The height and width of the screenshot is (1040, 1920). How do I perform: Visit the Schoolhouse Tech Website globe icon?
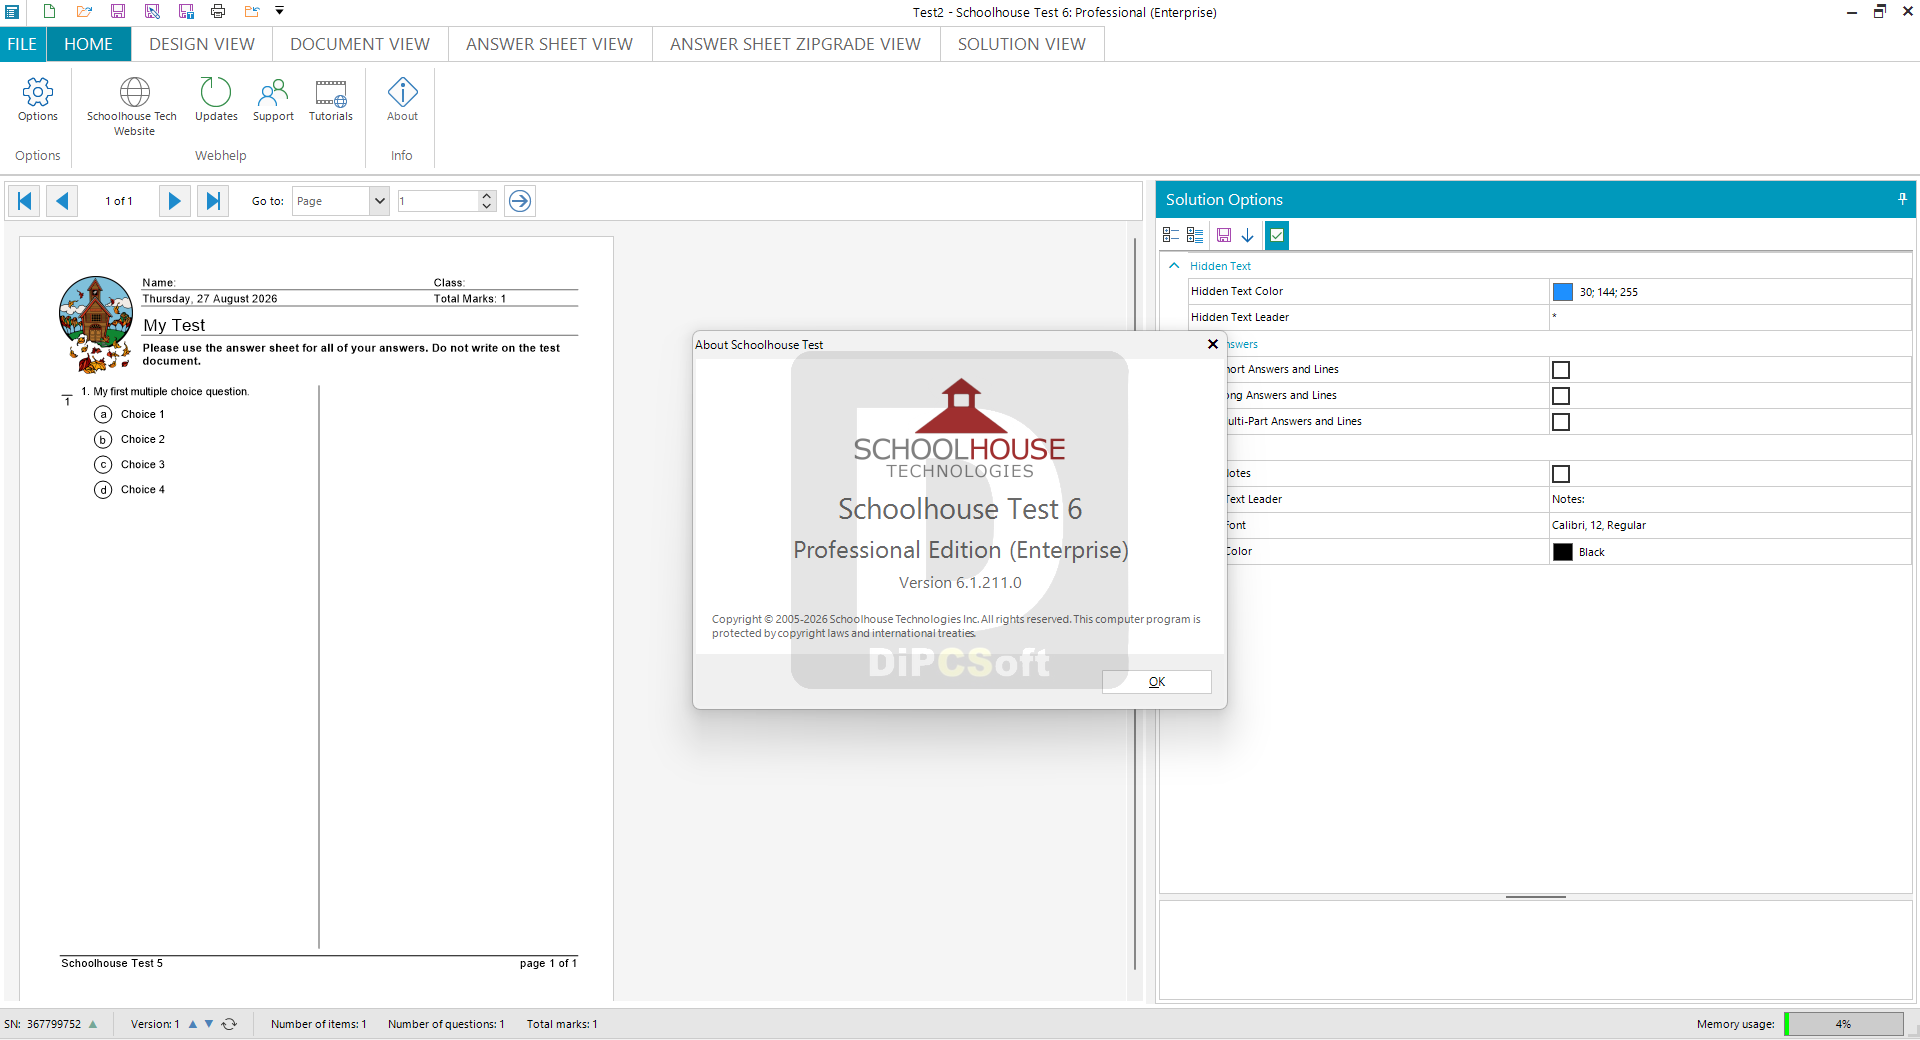click(133, 107)
